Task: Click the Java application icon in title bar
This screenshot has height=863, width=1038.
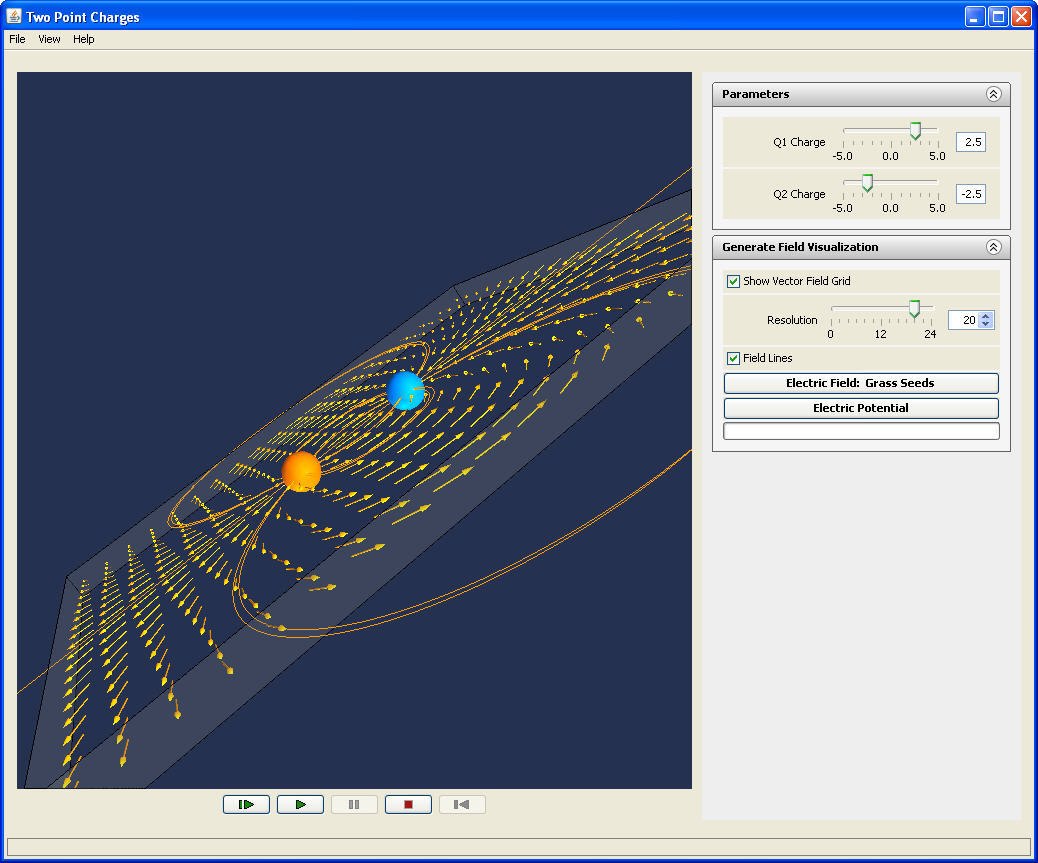Action: tap(13, 16)
